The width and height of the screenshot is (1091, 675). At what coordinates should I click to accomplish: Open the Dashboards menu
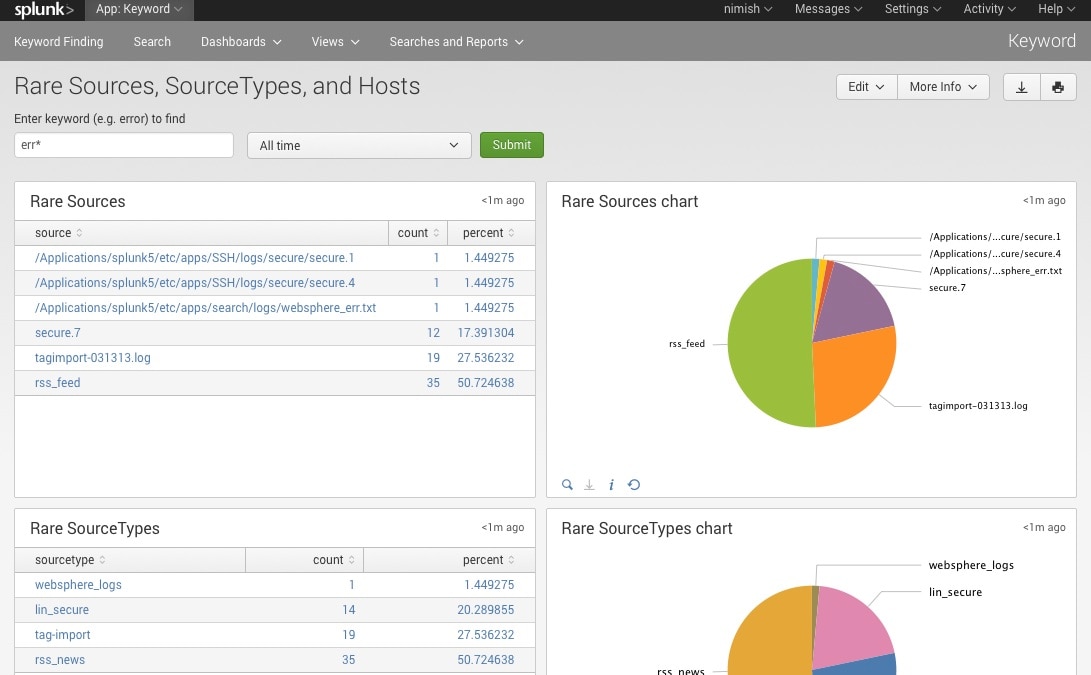coord(241,42)
